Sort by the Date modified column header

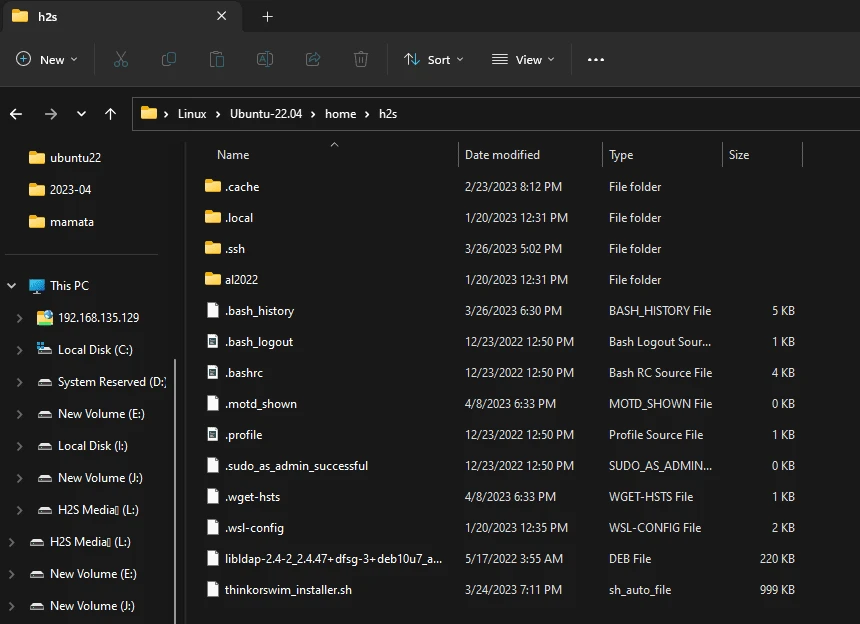click(x=501, y=154)
